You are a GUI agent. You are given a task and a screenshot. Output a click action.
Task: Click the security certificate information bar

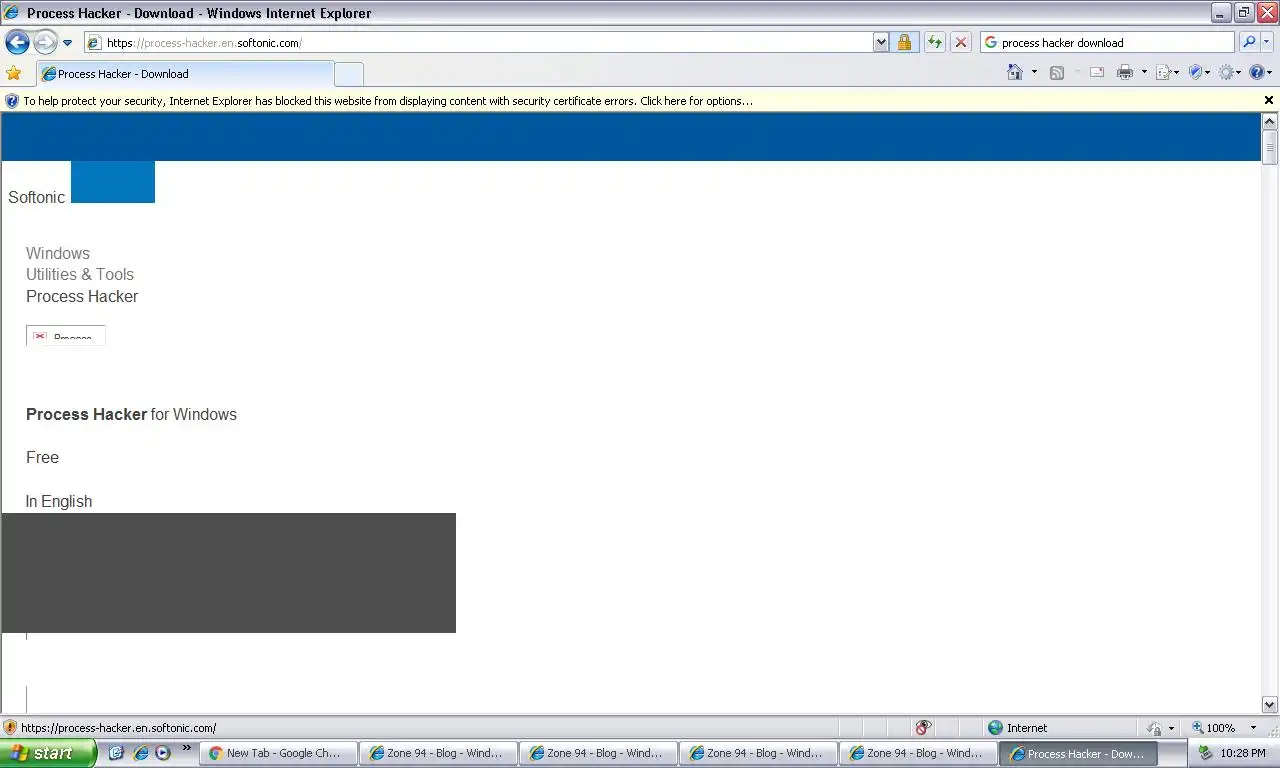click(630, 100)
